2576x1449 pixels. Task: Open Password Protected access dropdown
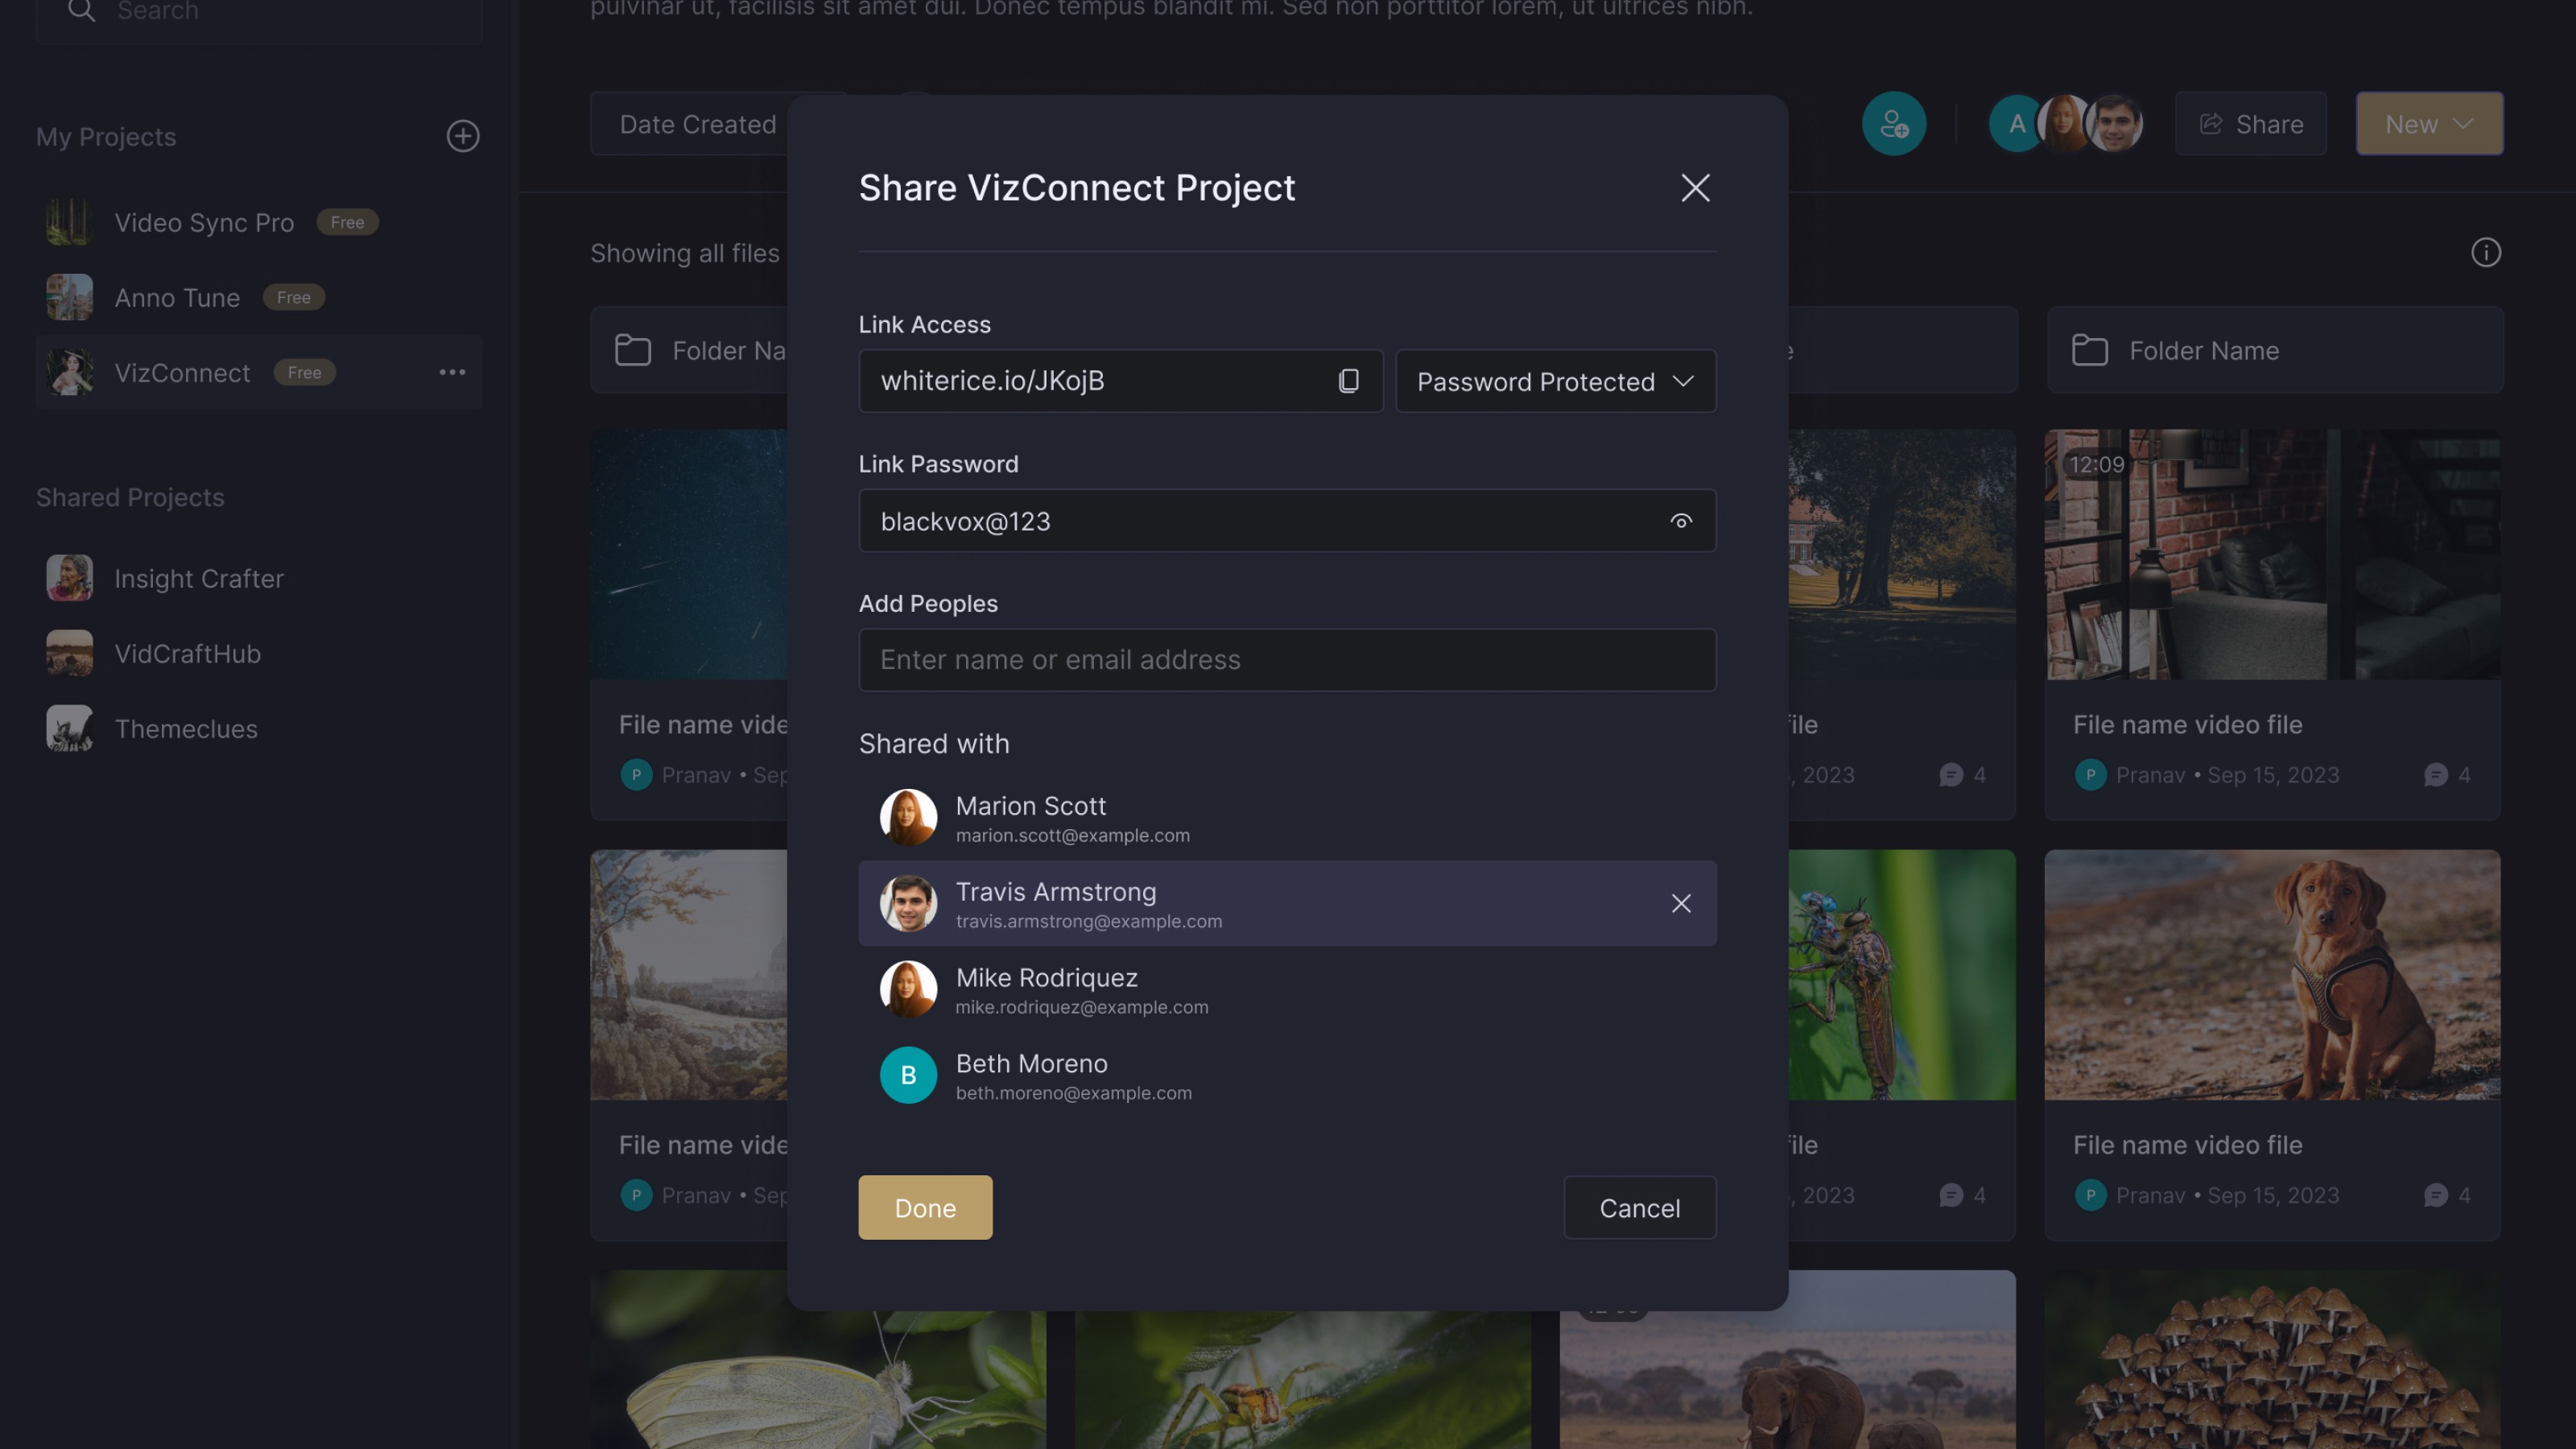click(x=1555, y=381)
